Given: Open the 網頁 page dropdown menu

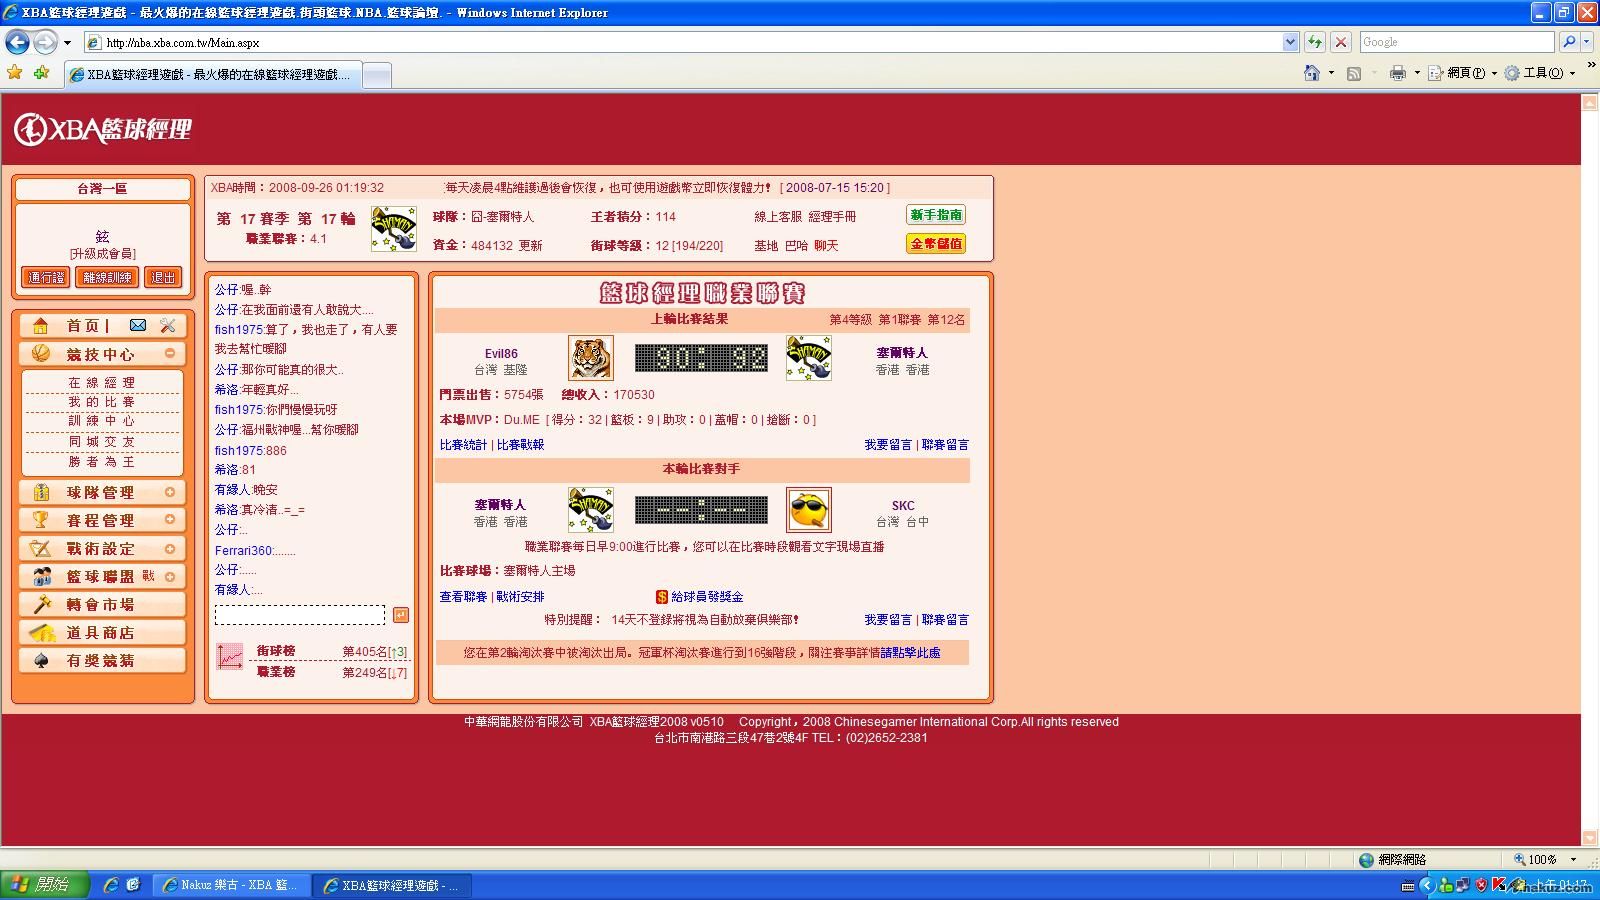Looking at the screenshot, I should pos(1464,73).
